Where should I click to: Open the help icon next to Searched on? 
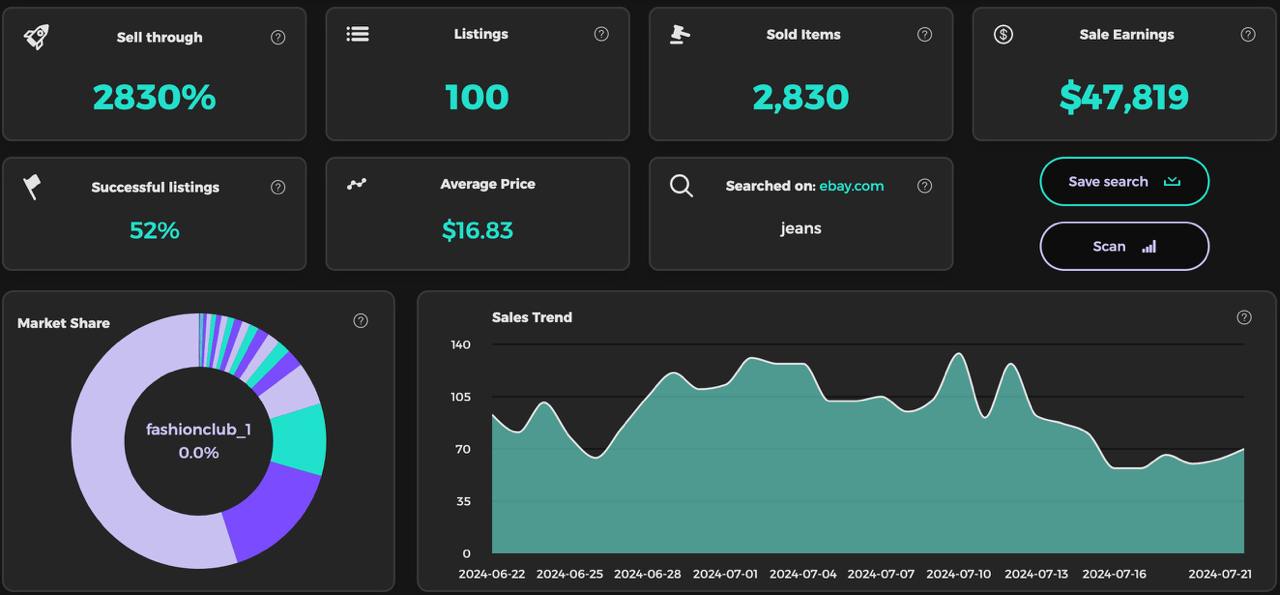pos(924,186)
